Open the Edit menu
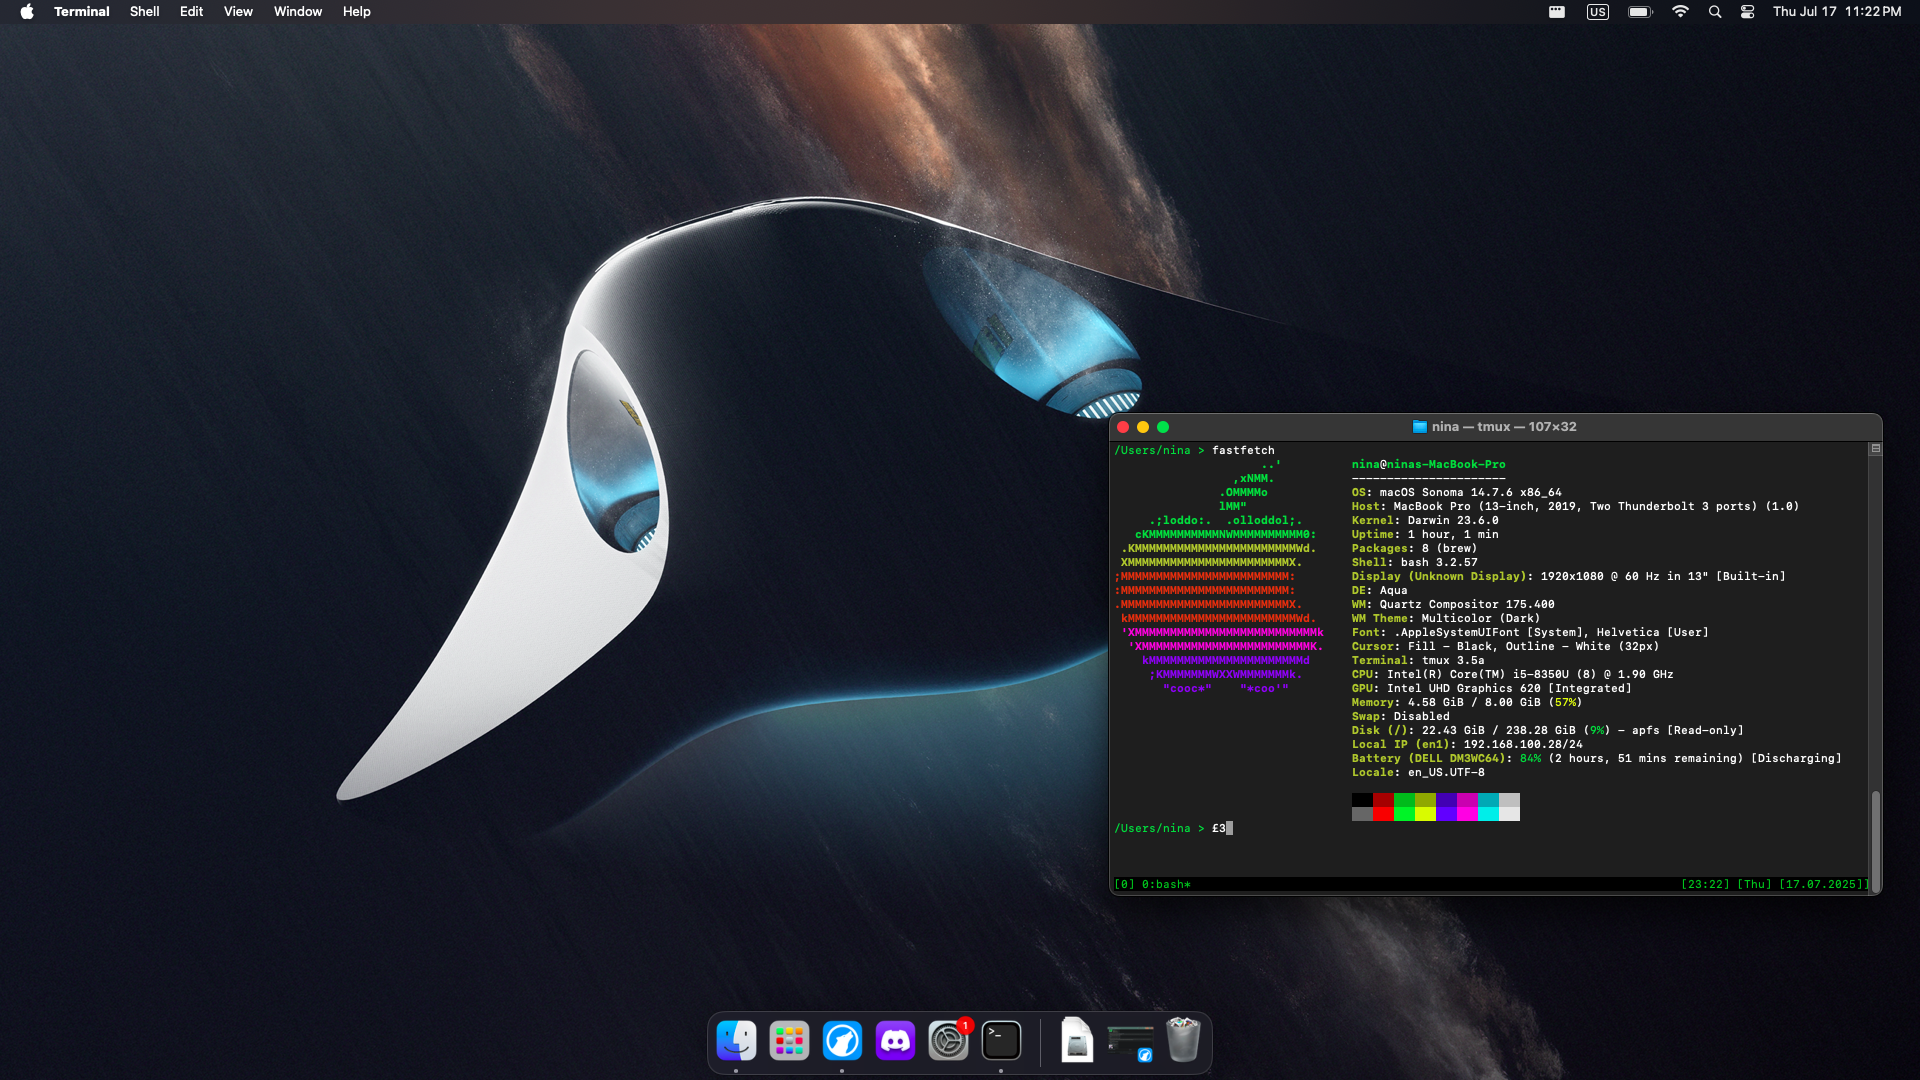This screenshot has width=1920, height=1080. coord(191,12)
